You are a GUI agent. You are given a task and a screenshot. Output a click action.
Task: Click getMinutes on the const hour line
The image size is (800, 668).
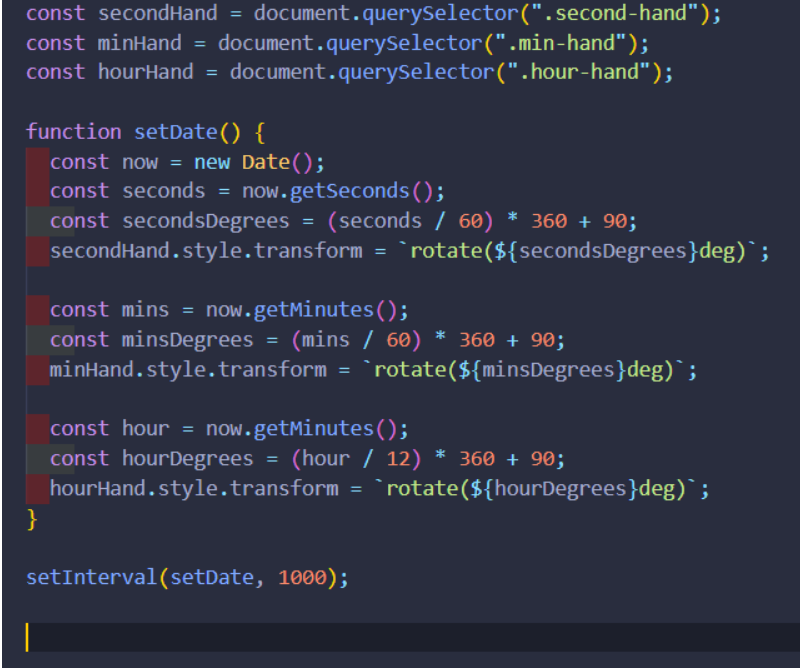coord(313,429)
